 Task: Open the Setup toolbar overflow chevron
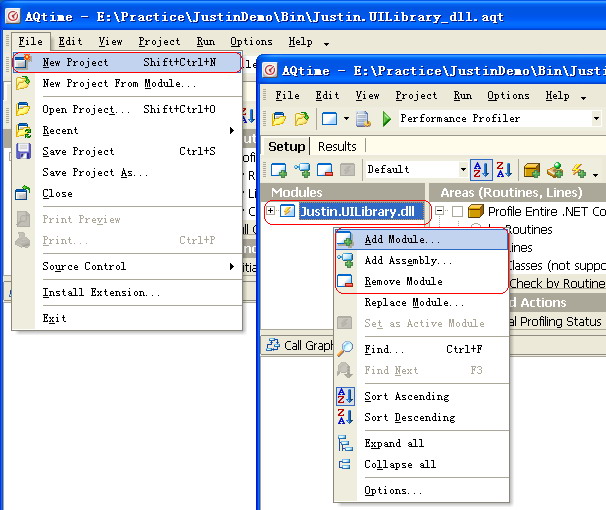coord(596,175)
